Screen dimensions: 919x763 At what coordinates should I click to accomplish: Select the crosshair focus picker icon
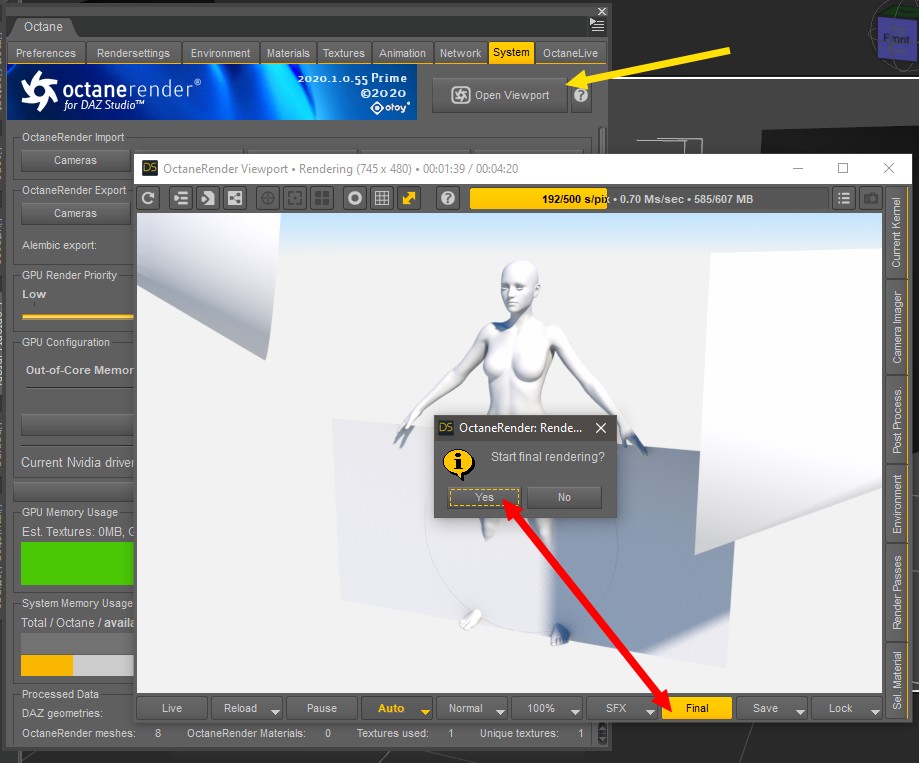(x=268, y=199)
